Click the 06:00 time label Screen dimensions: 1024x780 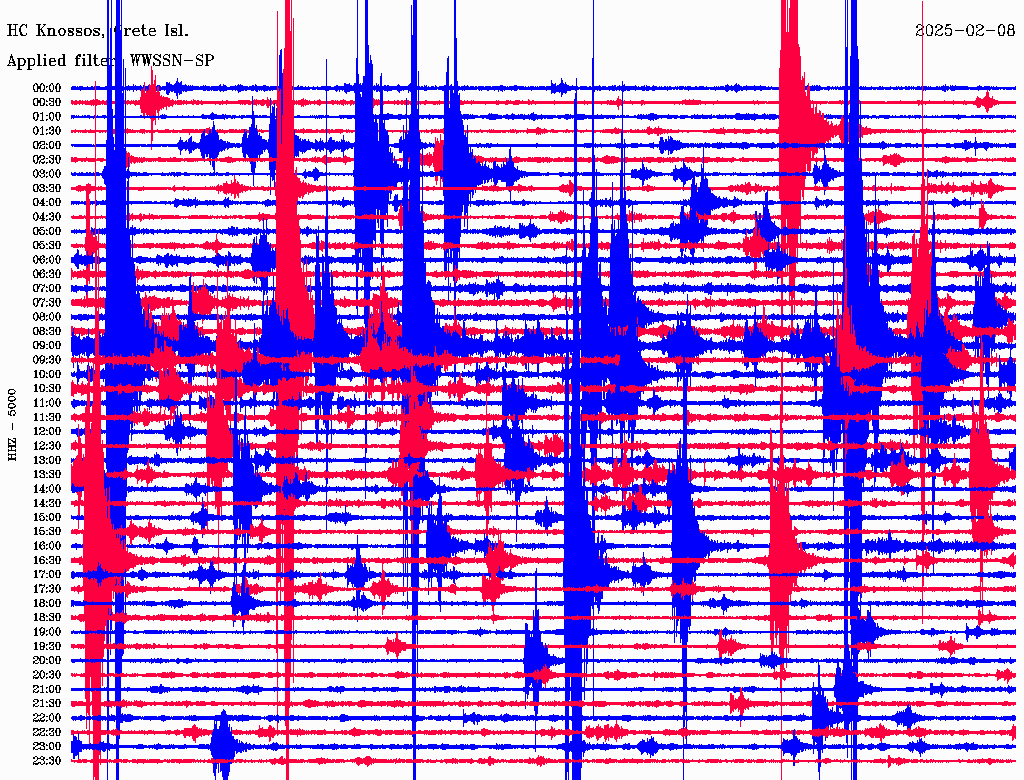tap(47, 260)
